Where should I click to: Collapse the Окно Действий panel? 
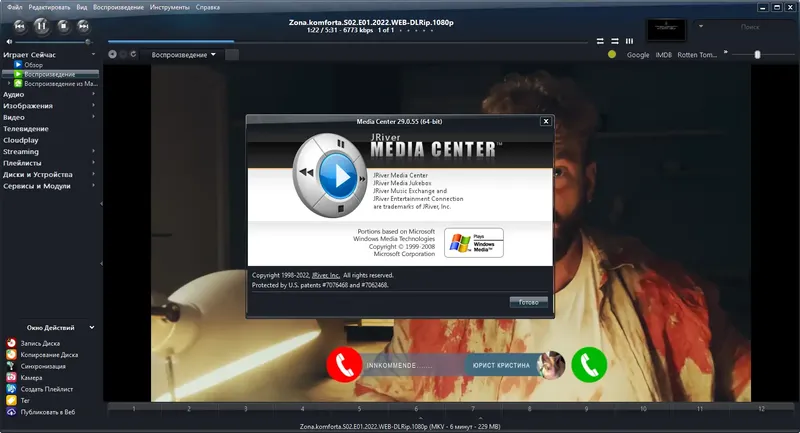pyautogui.click(x=92, y=327)
